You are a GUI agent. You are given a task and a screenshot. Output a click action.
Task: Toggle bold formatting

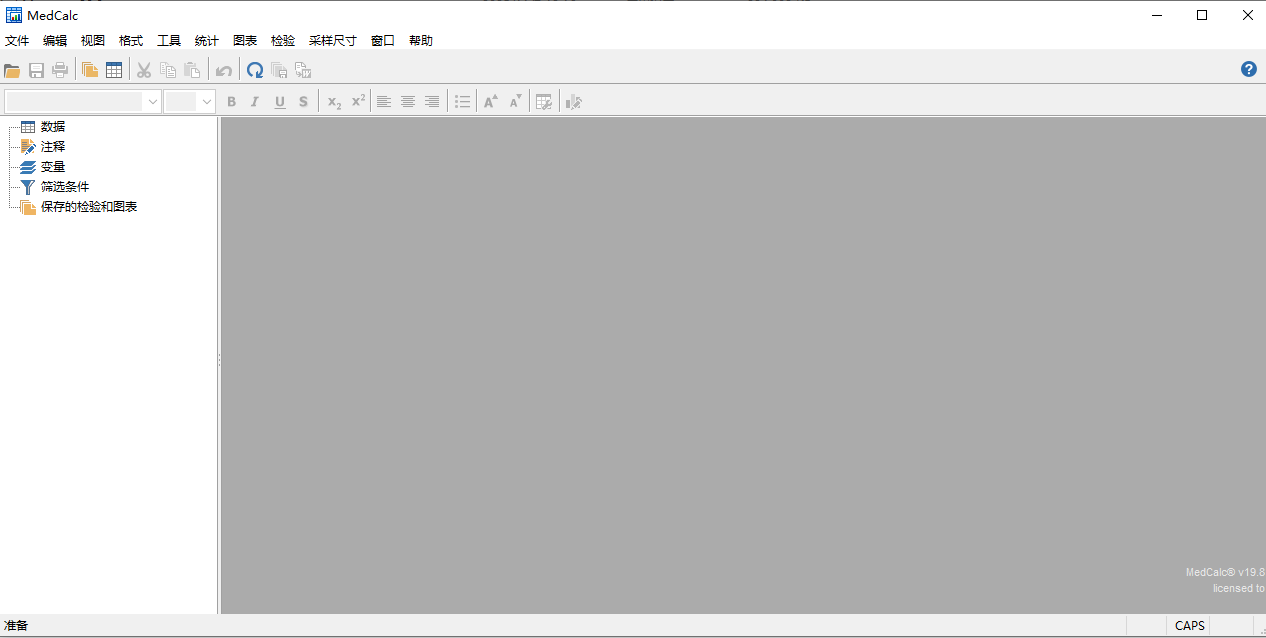coord(232,101)
